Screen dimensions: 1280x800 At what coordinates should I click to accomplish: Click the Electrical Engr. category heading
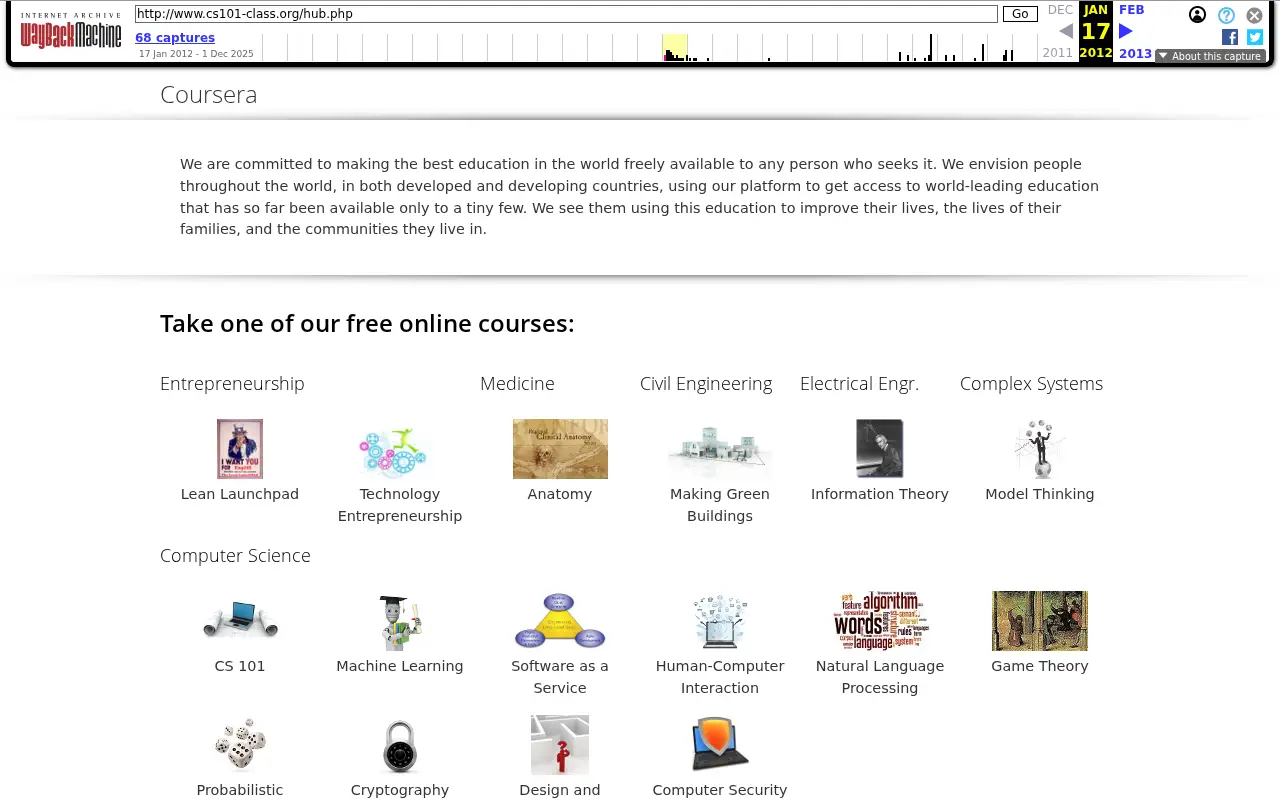tap(859, 384)
